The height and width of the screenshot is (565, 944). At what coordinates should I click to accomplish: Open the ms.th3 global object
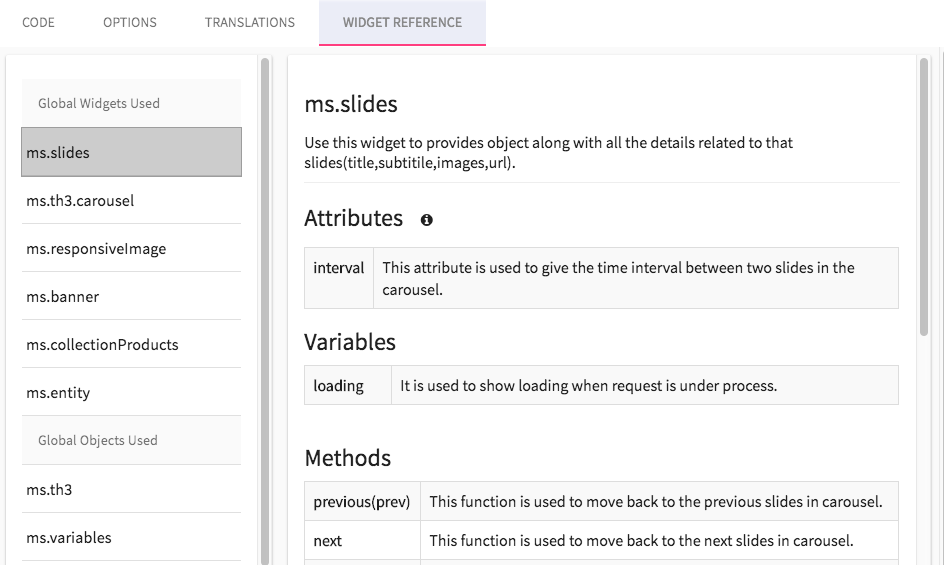pyautogui.click(x=131, y=489)
